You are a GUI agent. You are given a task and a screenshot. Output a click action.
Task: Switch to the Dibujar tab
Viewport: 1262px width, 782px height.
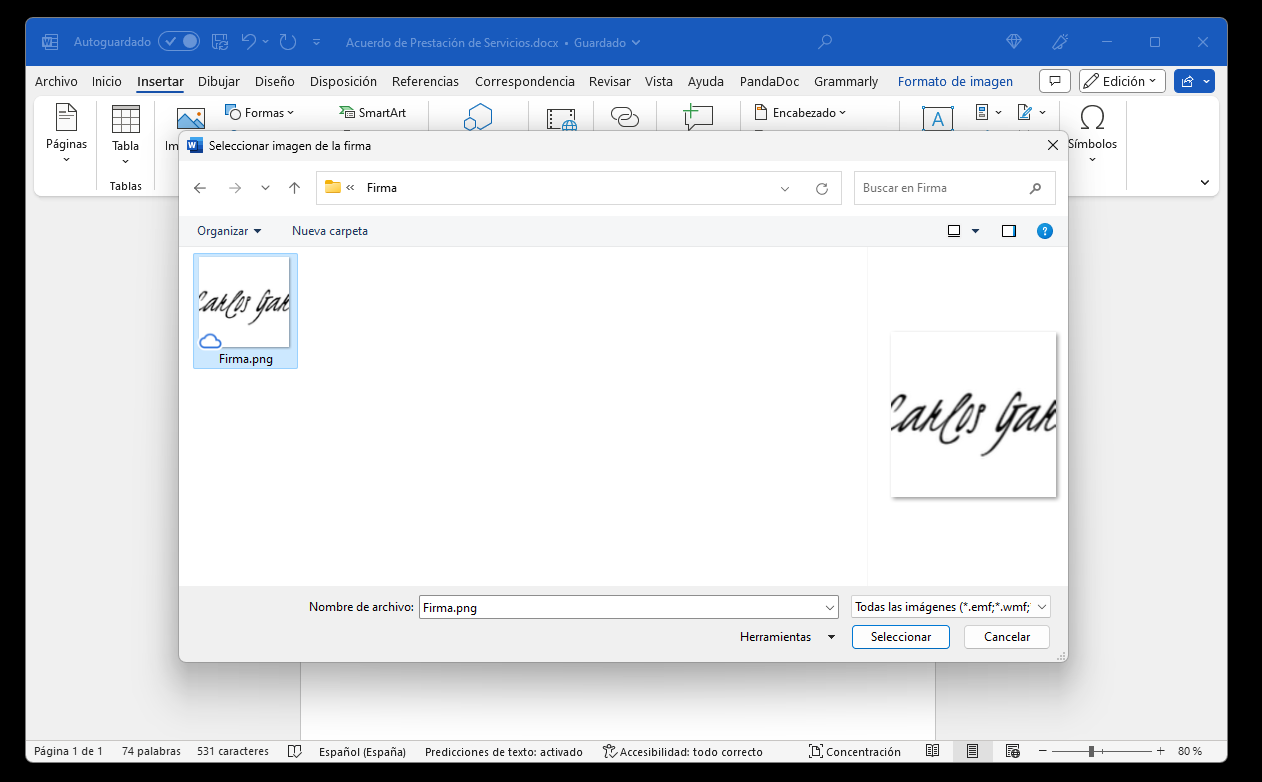(x=219, y=82)
